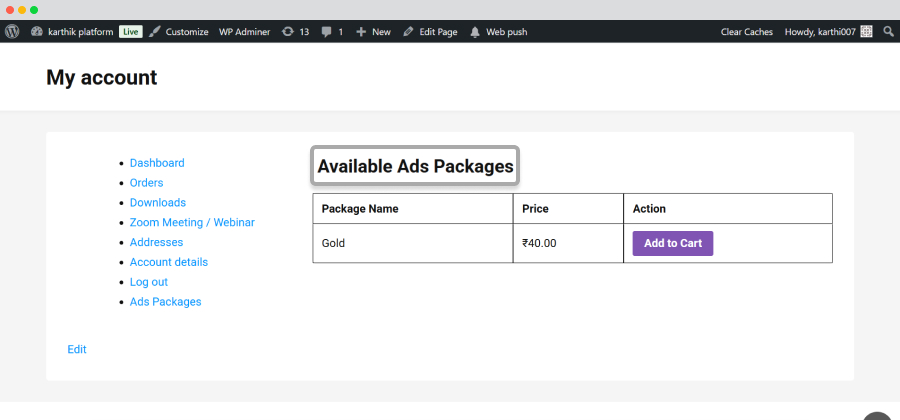This screenshot has width=900, height=420.
Task: Add the Gold package to cart
Action: click(673, 243)
